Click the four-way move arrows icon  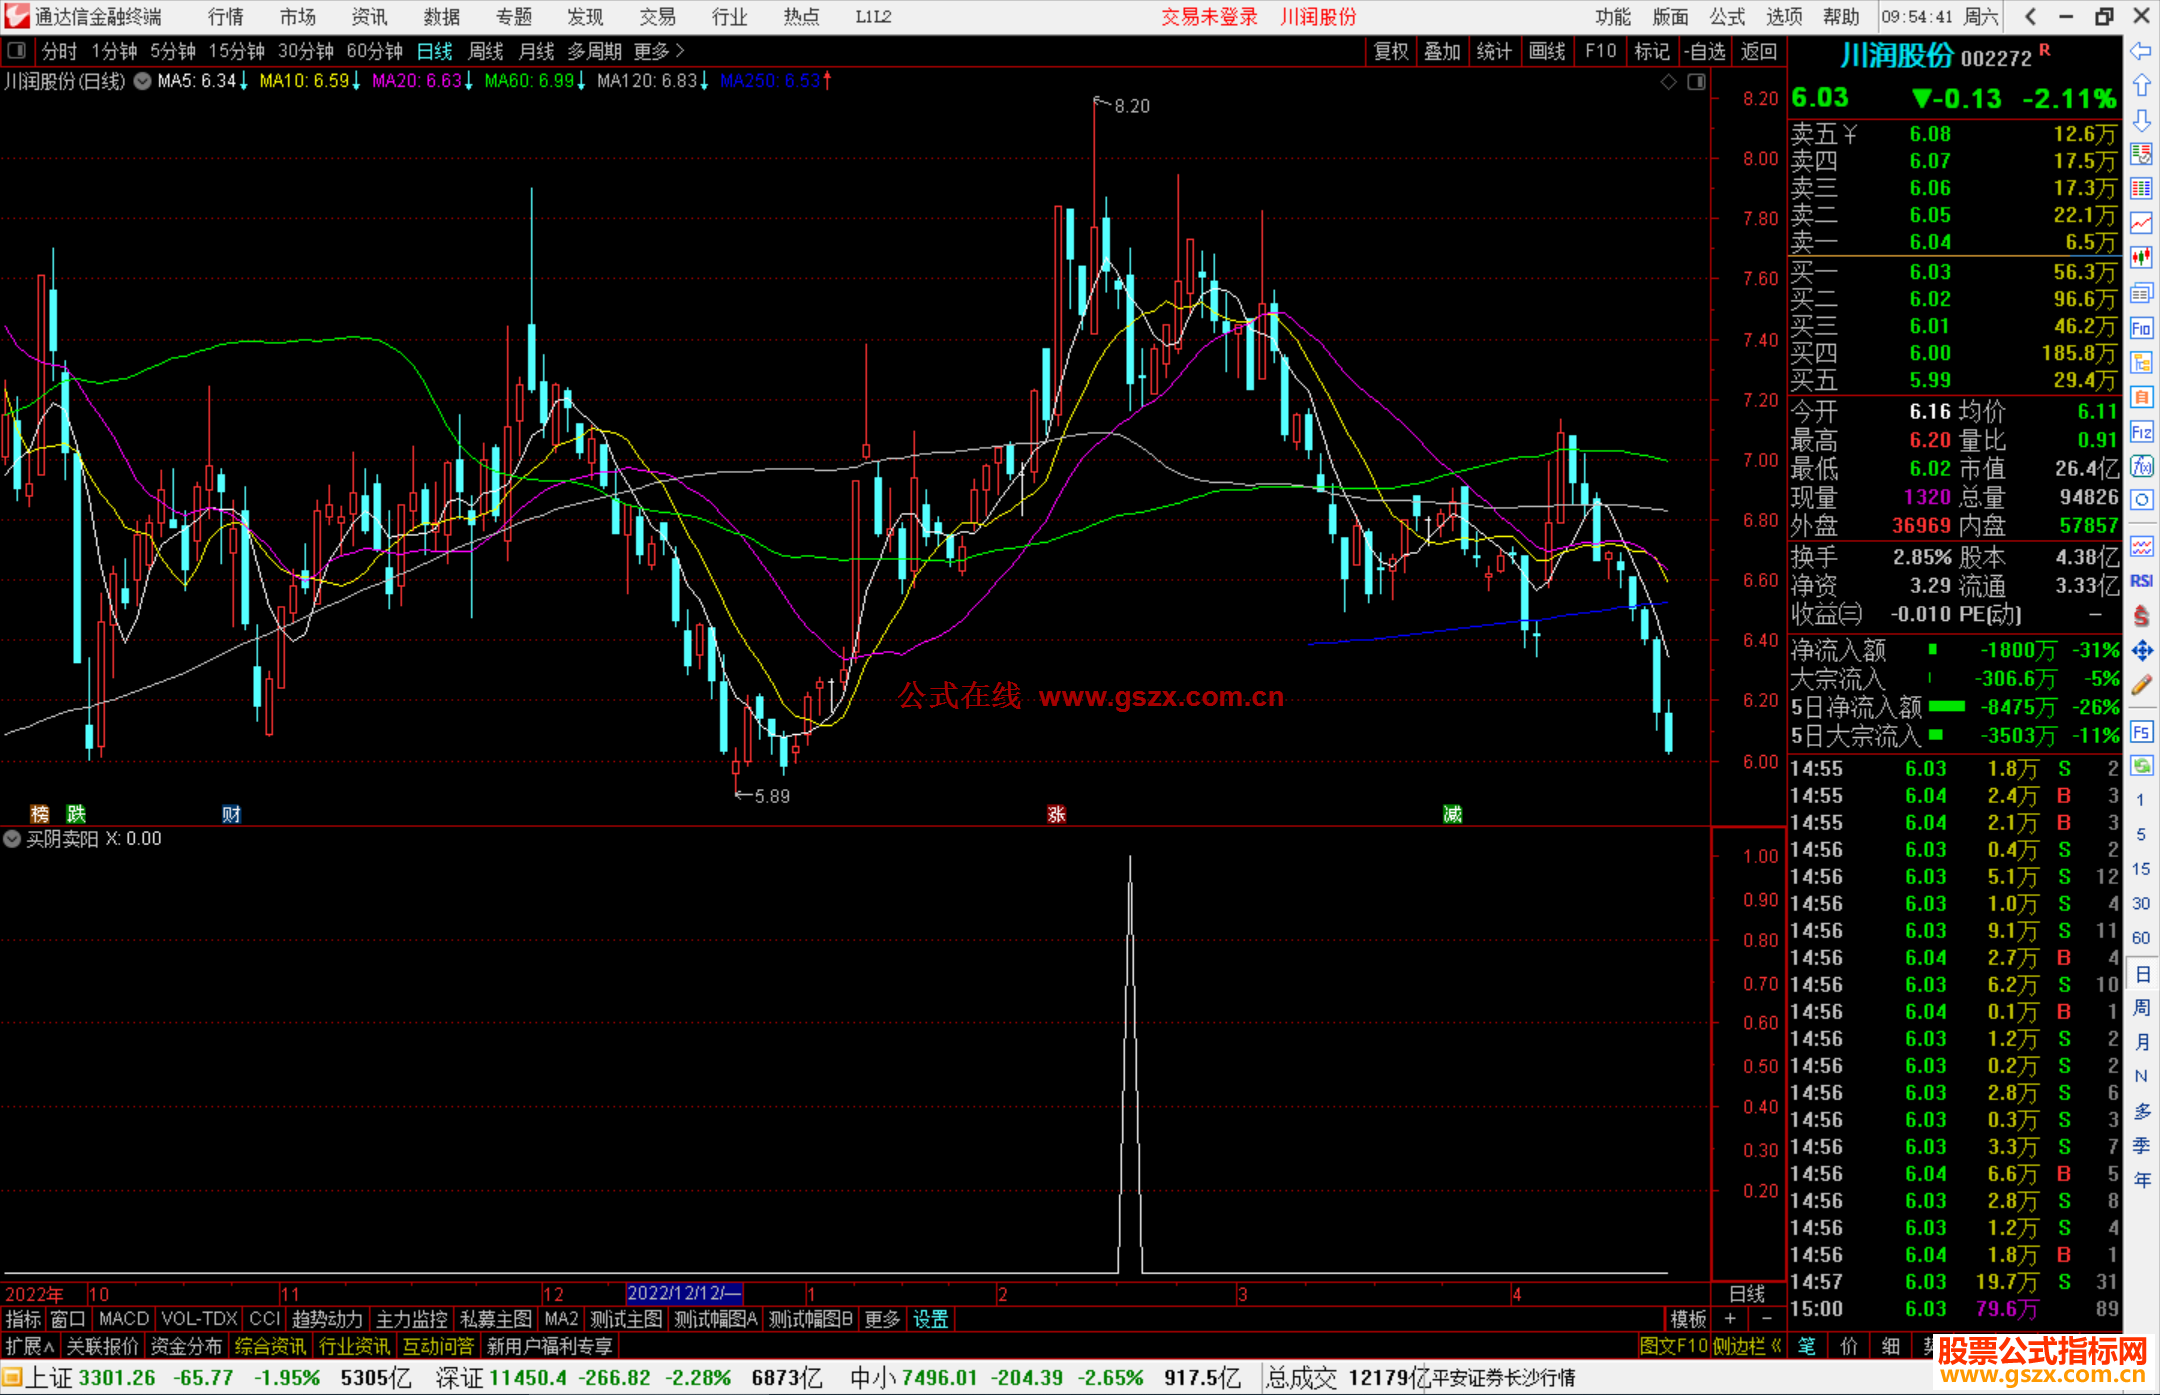pyautogui.click(x=2141, y=651)
